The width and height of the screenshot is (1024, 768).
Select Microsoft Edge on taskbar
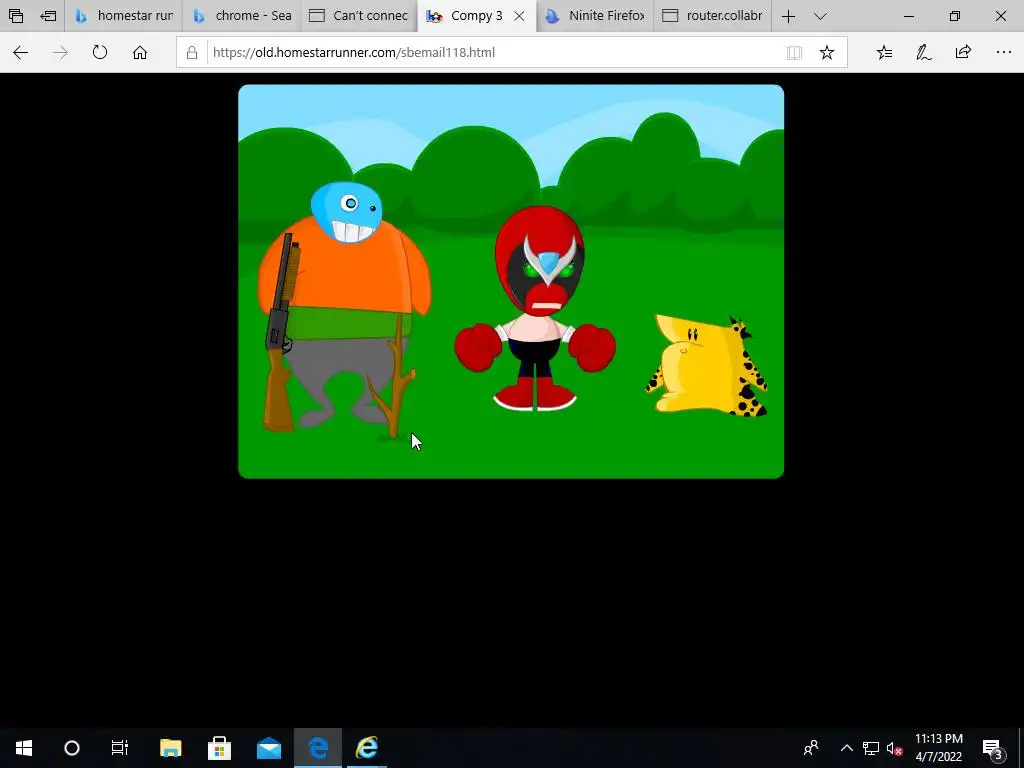pos(317,748)
